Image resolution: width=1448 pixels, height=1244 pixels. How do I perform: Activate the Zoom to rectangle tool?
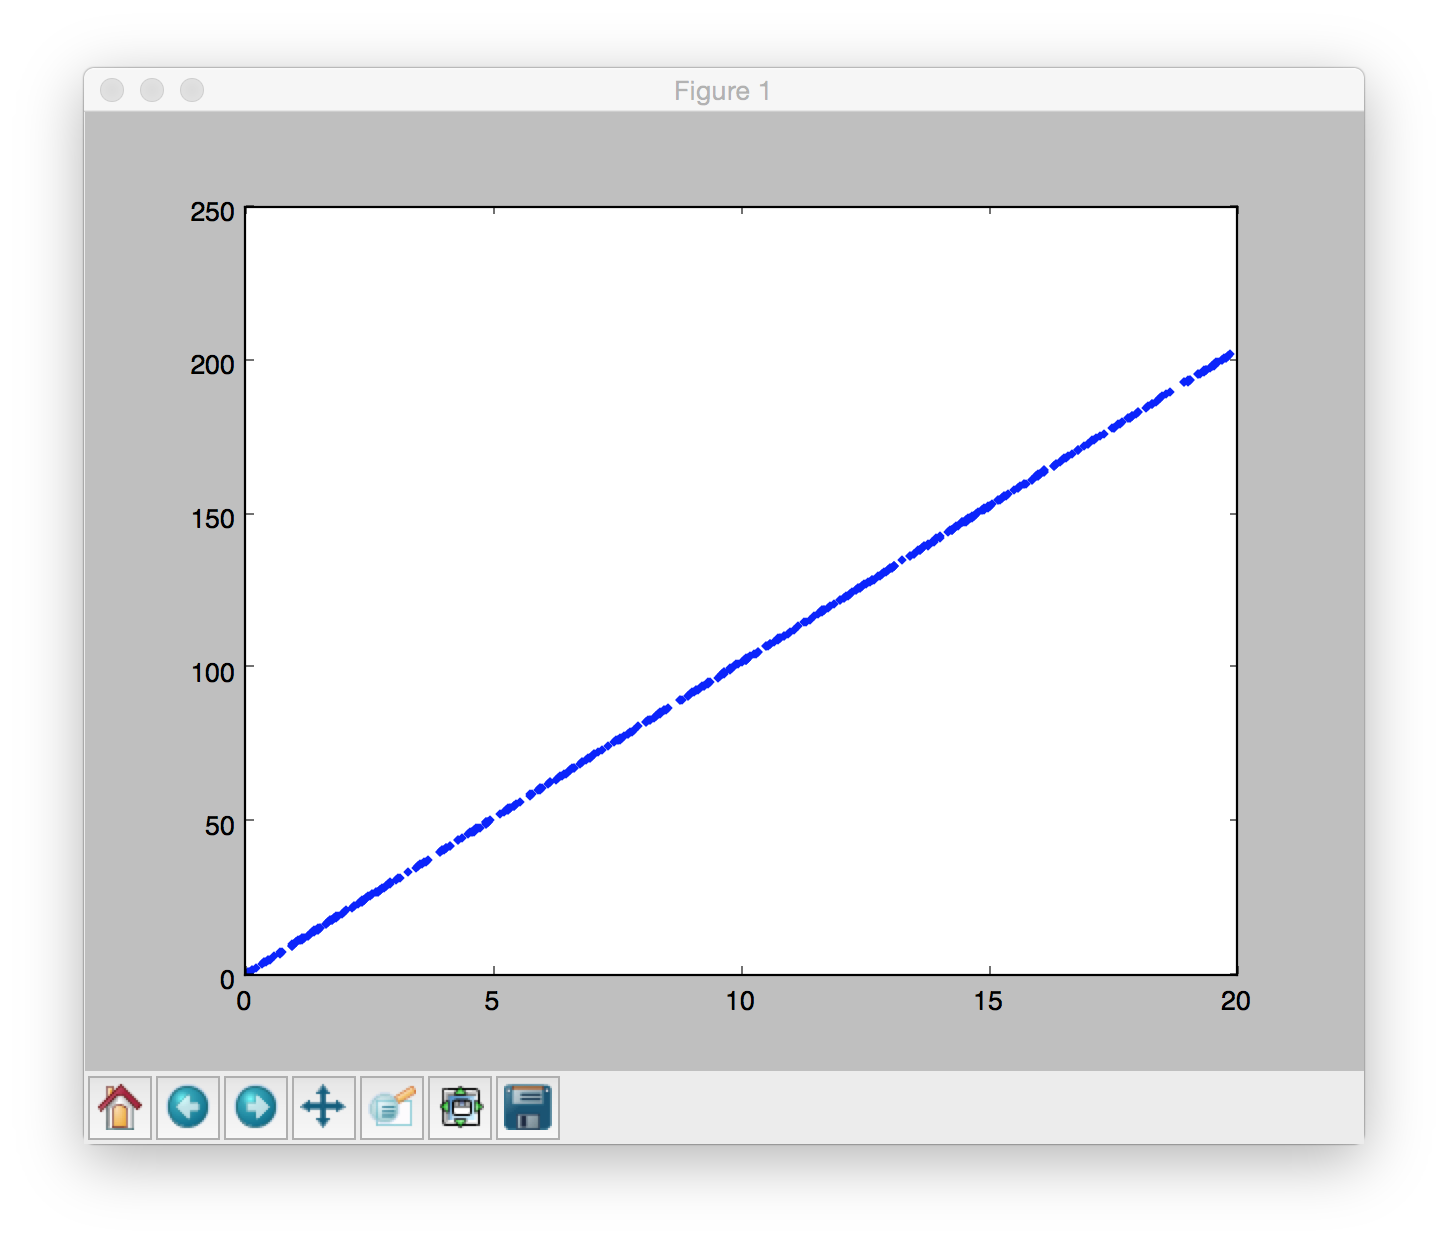[x=392, y=1107]
